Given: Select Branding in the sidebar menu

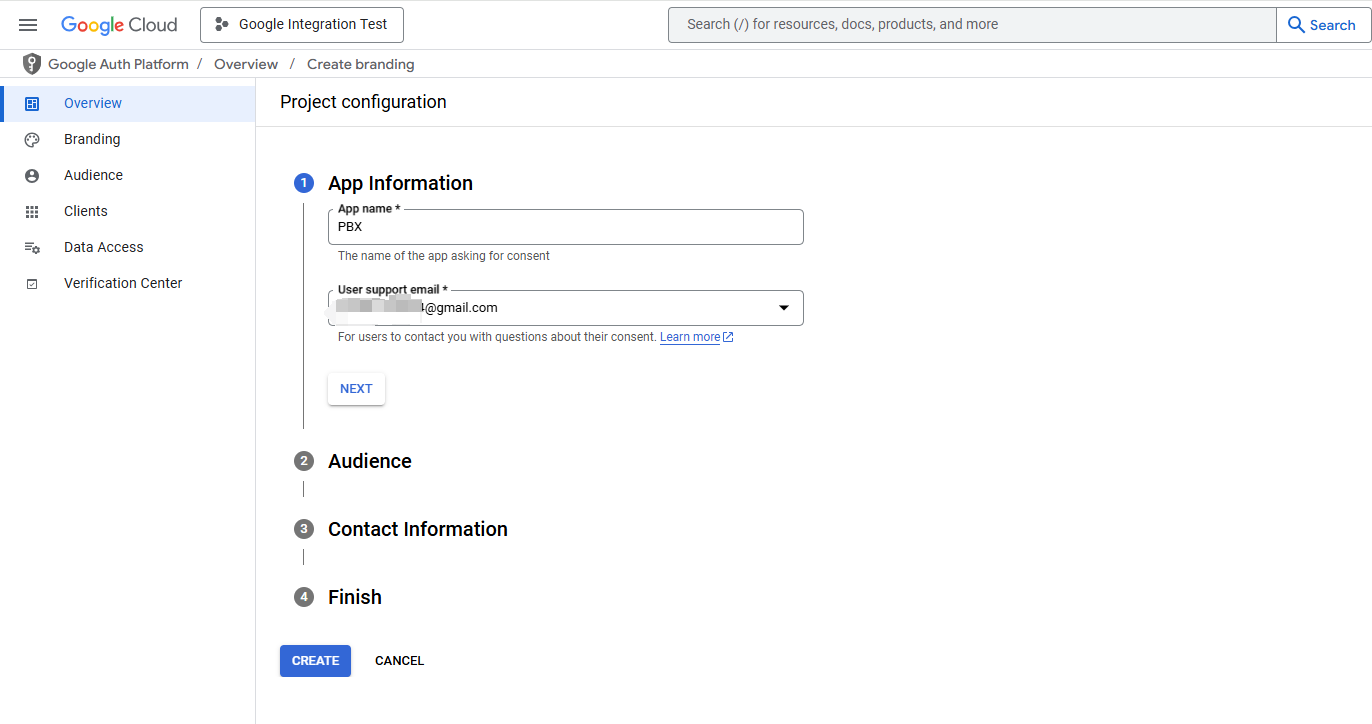Looking at the screenshot, I should click(92, 140).
